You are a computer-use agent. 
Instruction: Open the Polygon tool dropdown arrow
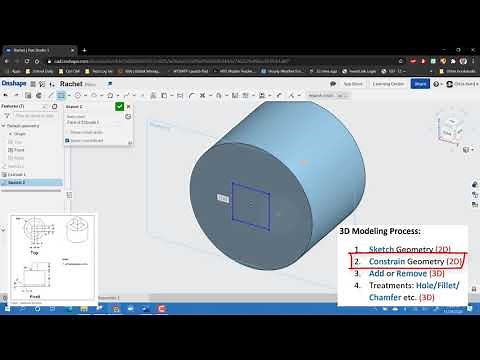tap(118, 96)
